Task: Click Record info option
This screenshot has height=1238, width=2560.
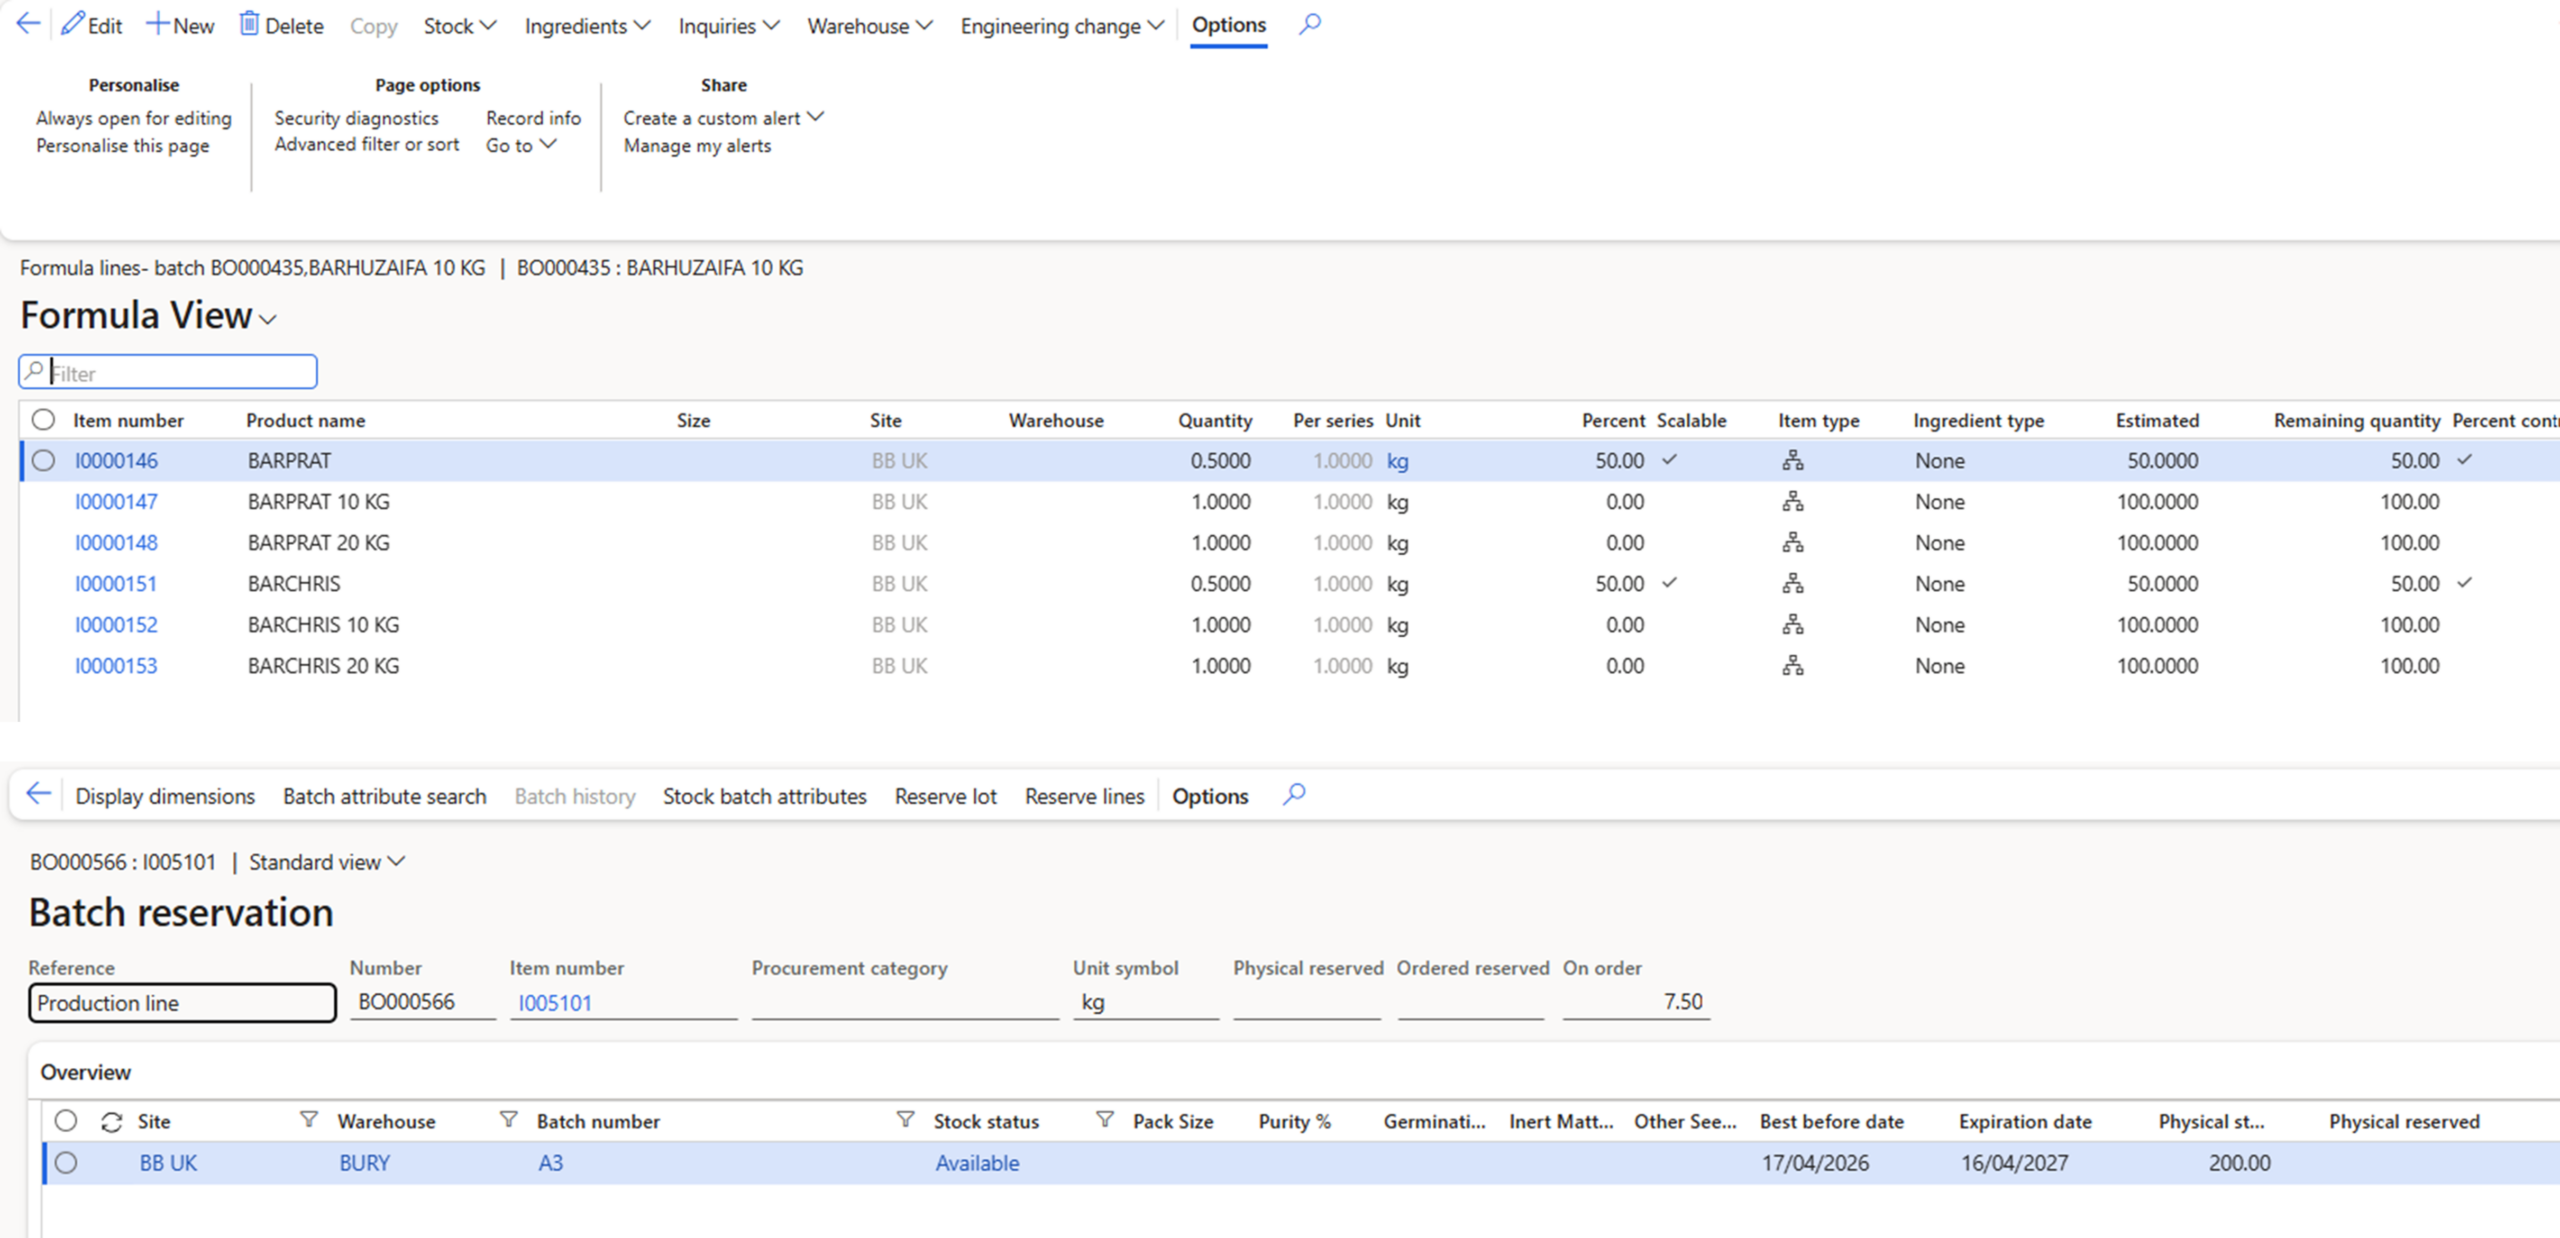Action: 534,118
